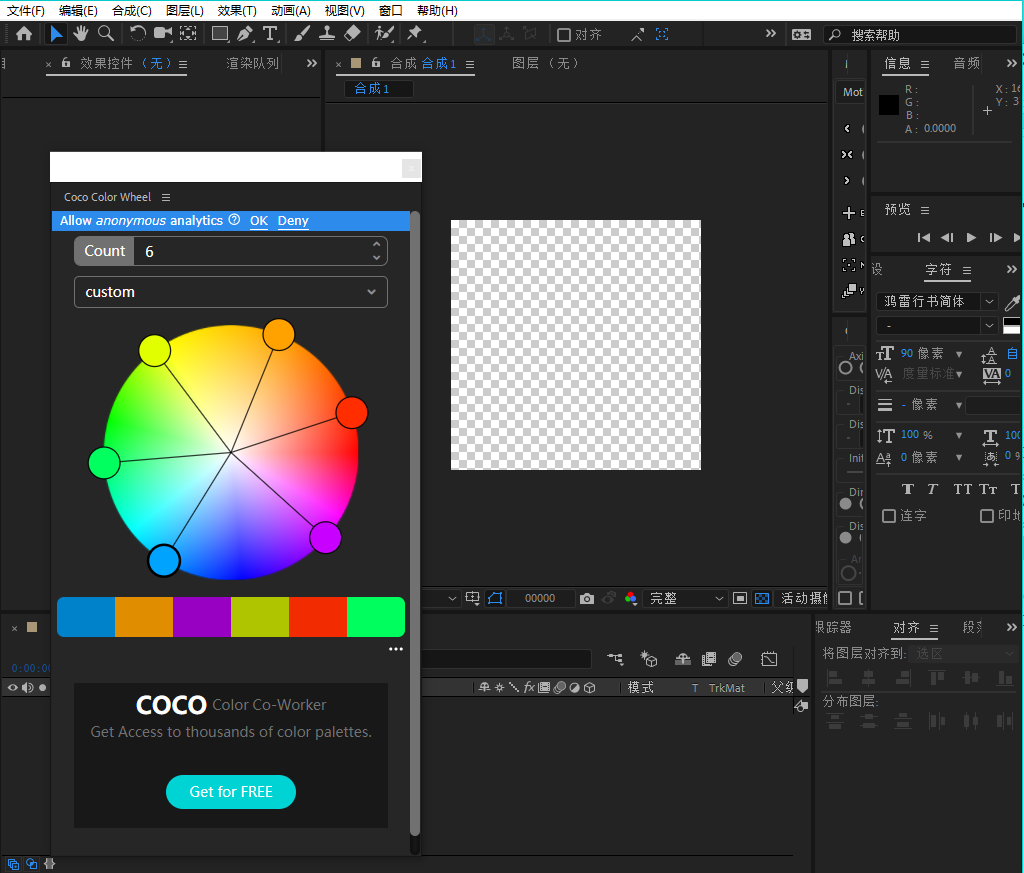Select the Unified Camera tool
This screenshot has width=1024, height=873.
coord(163,34)
